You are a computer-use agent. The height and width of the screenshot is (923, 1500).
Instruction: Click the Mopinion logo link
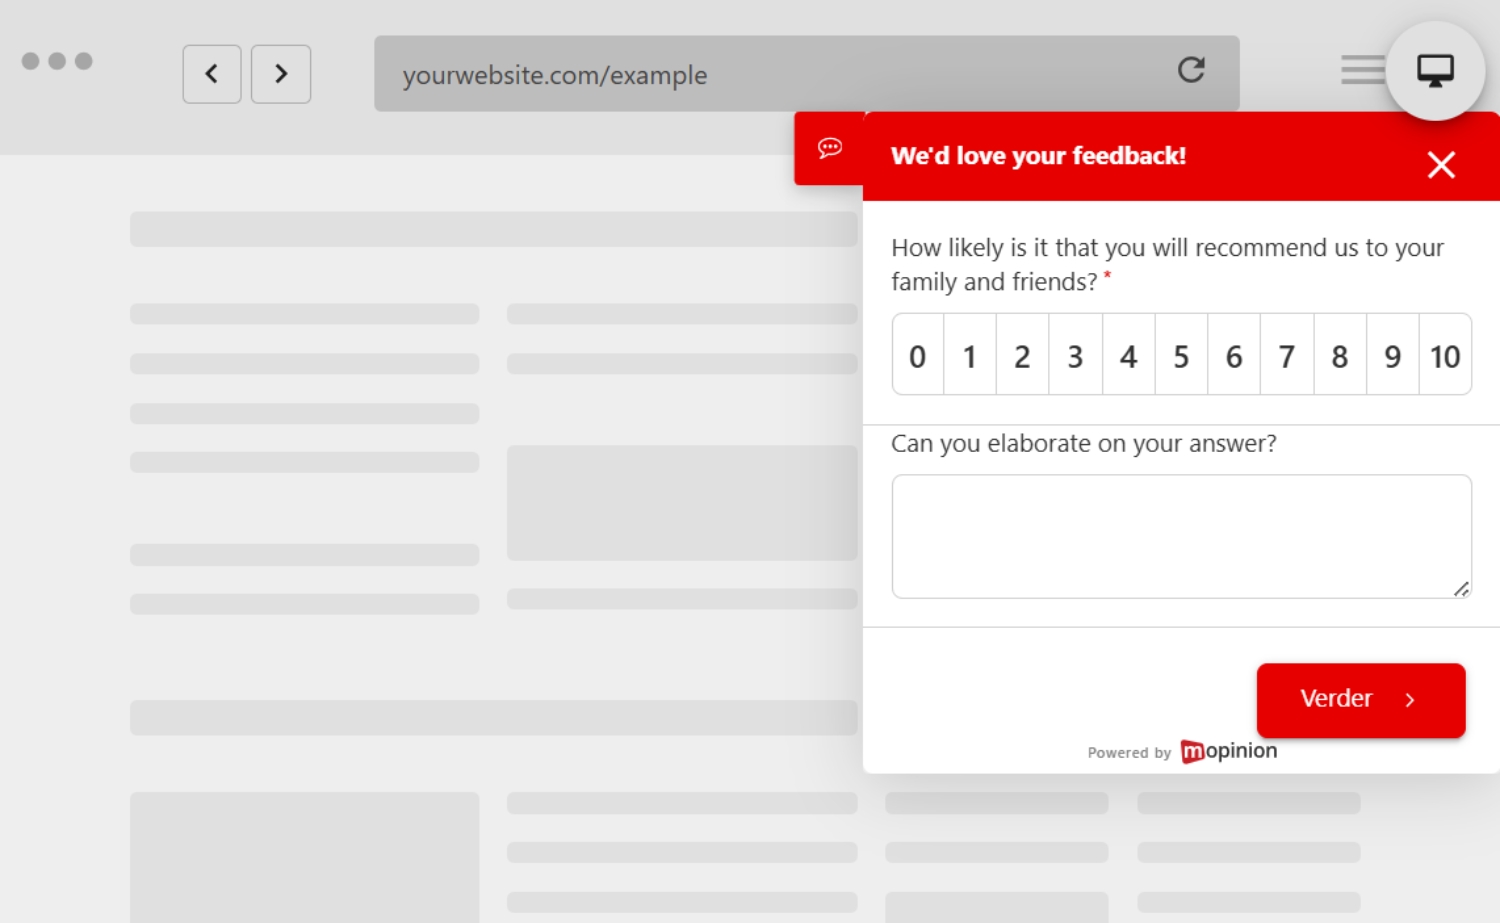pos(1228,751)
